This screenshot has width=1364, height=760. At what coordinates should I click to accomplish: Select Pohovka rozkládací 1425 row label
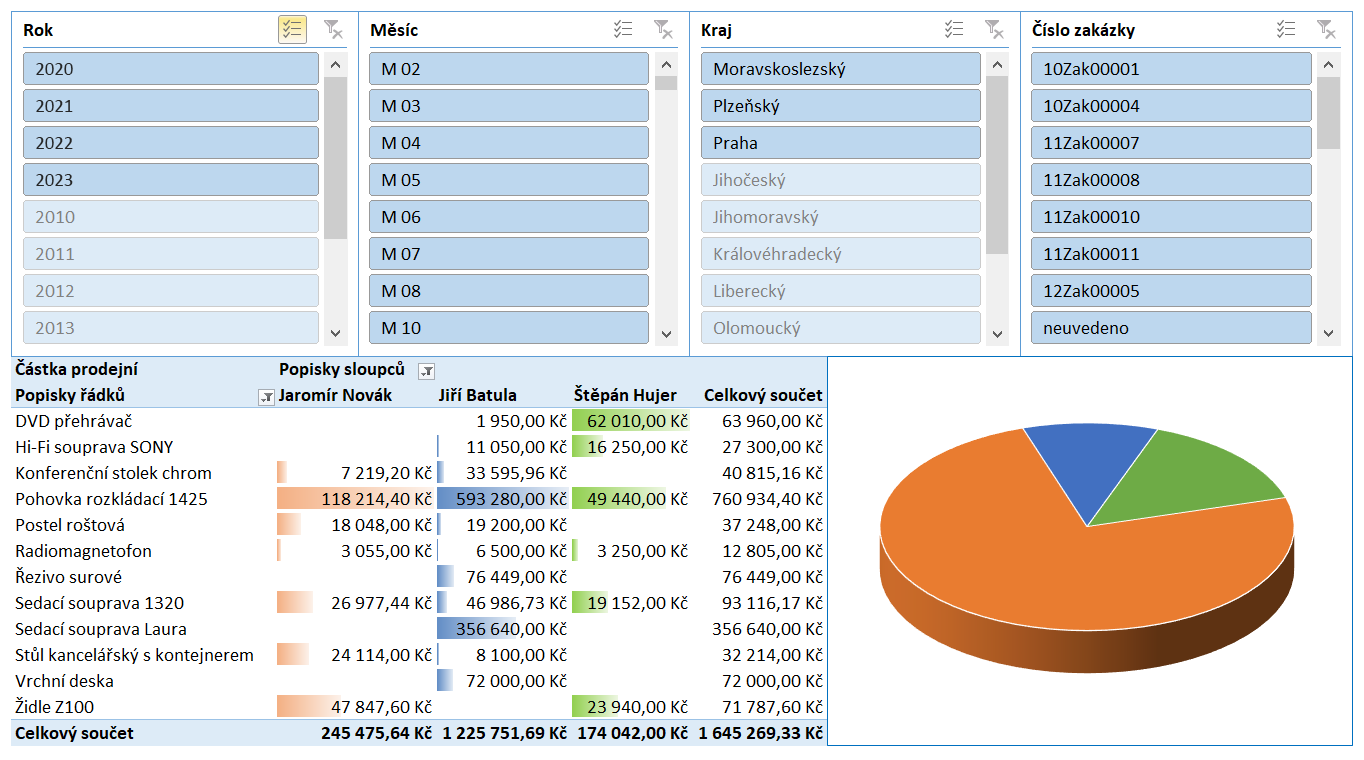point(111,499)
